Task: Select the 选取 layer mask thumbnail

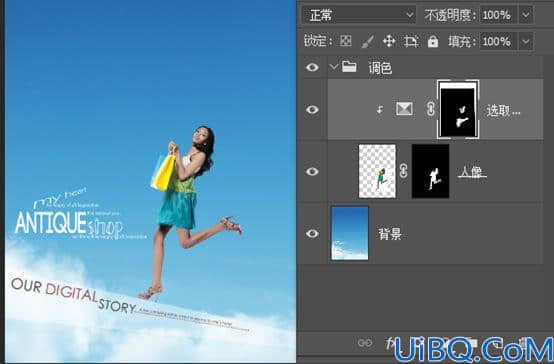Action: tap(458, 109)
